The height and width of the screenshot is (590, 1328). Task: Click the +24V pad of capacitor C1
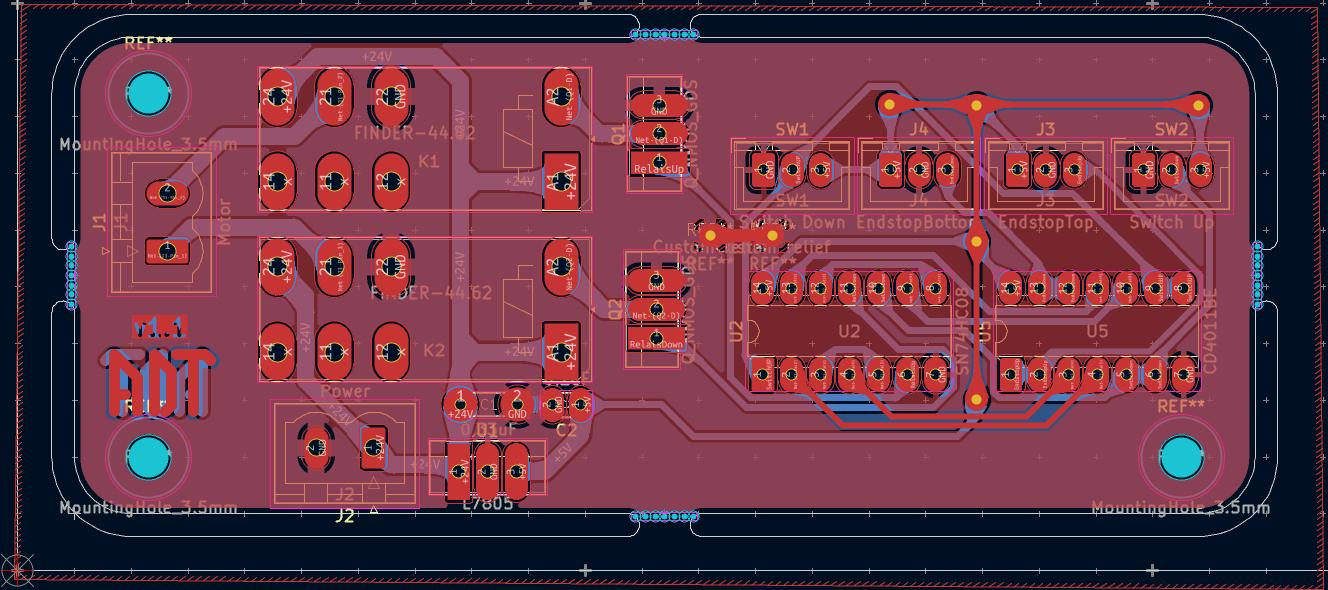pyautogui.click(x=459, y=404)
